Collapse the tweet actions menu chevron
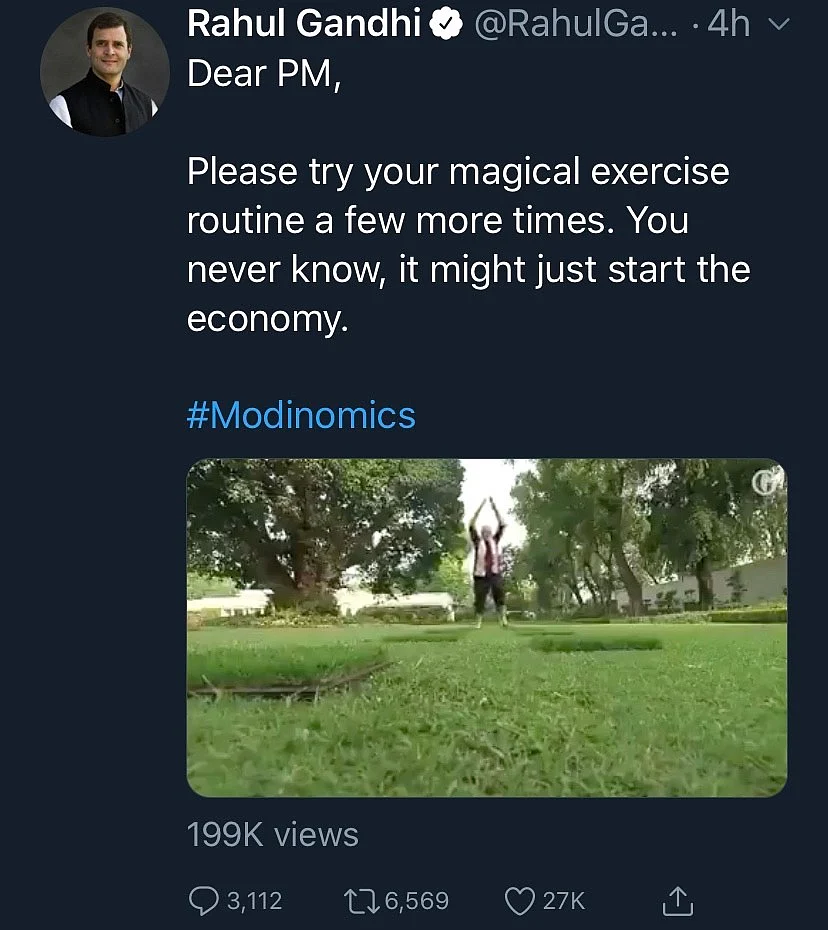This screenshot has width=828, height=930. point(779,24)
